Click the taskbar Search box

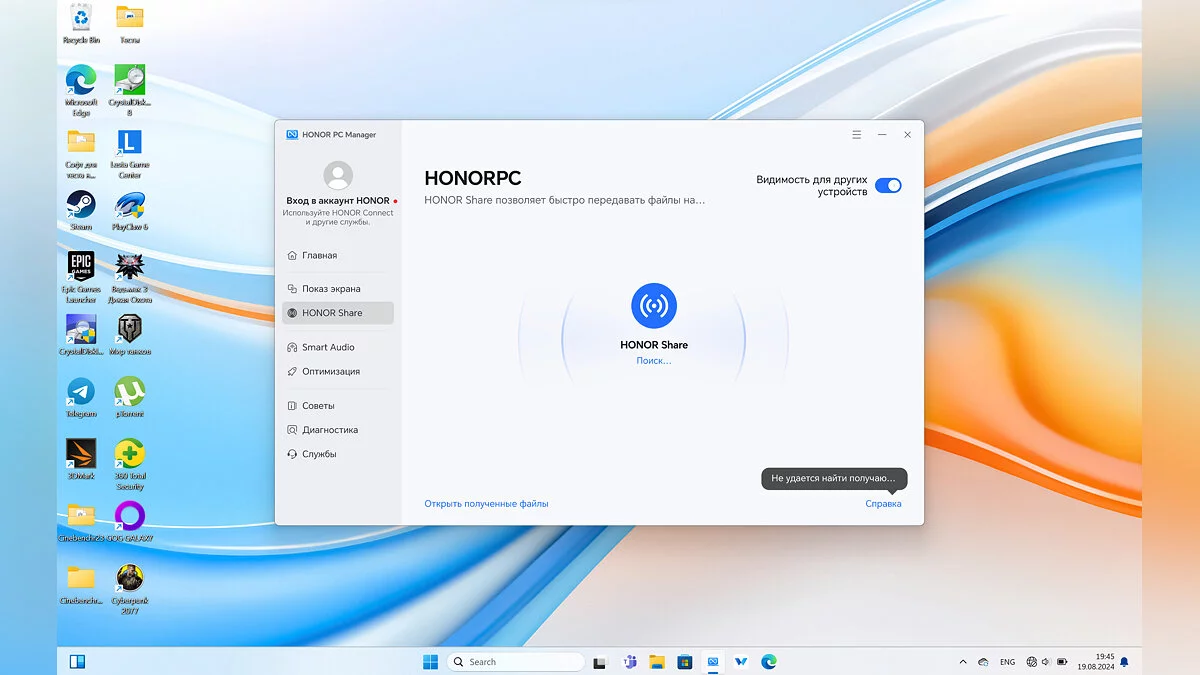tap(515, 662)
